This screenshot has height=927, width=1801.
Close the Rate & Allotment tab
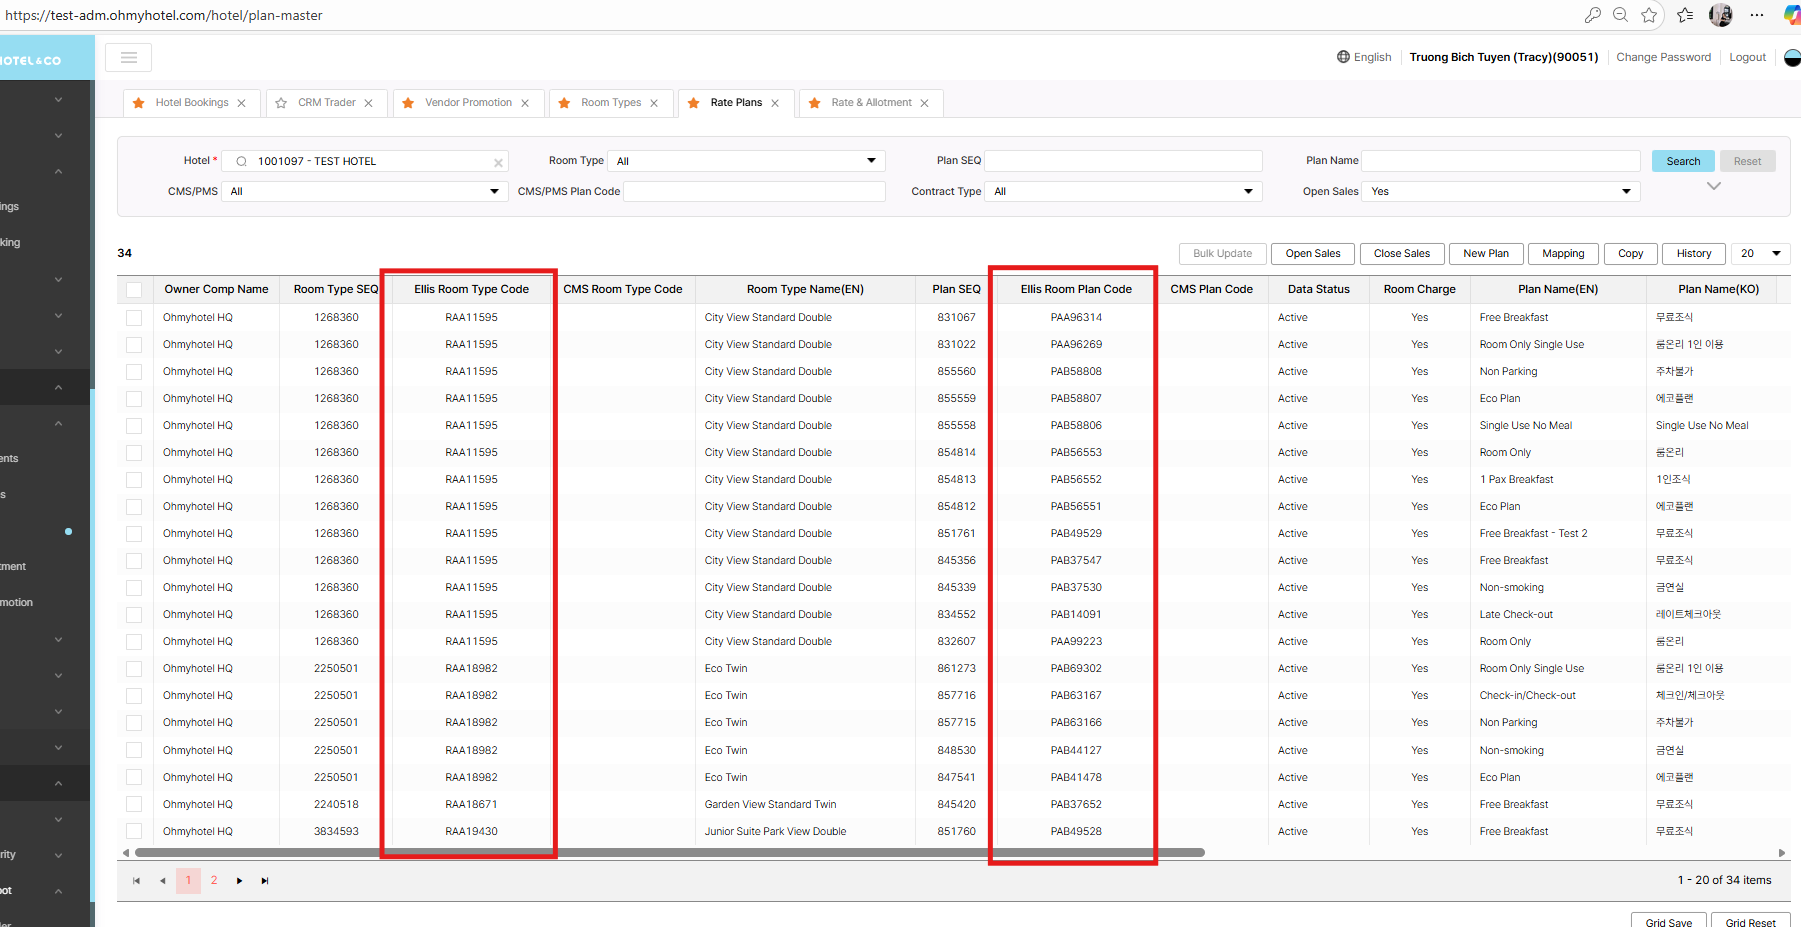point(924,103)
